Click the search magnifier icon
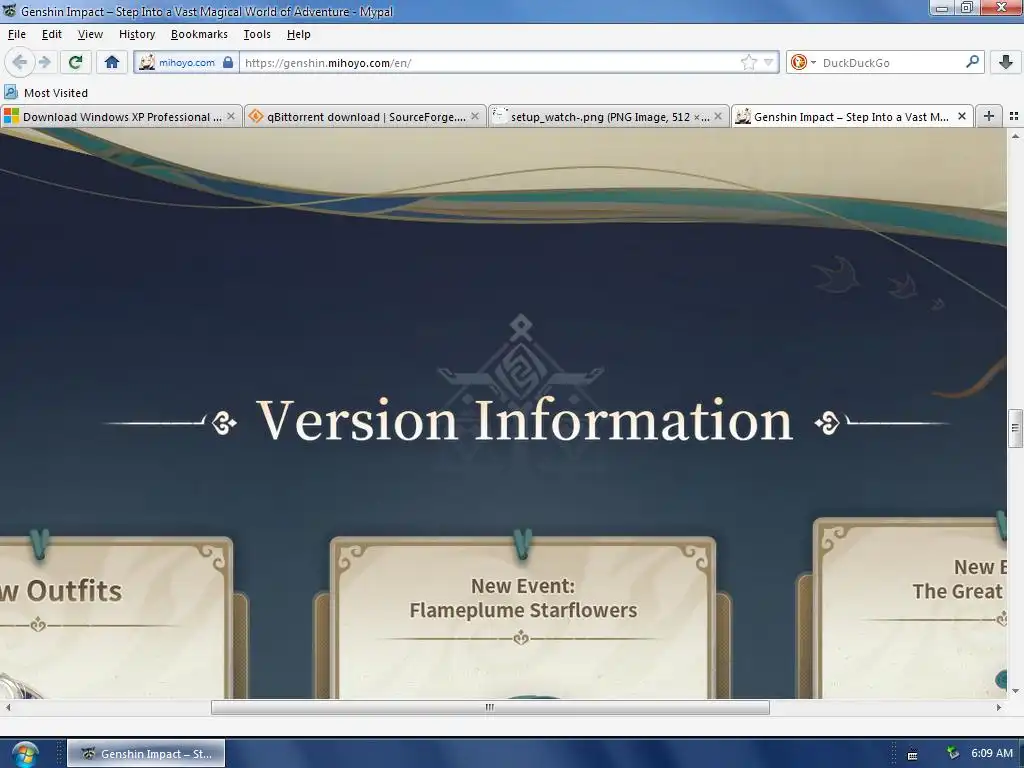Viewport: 1024px width, 768px height. point(972,62)
